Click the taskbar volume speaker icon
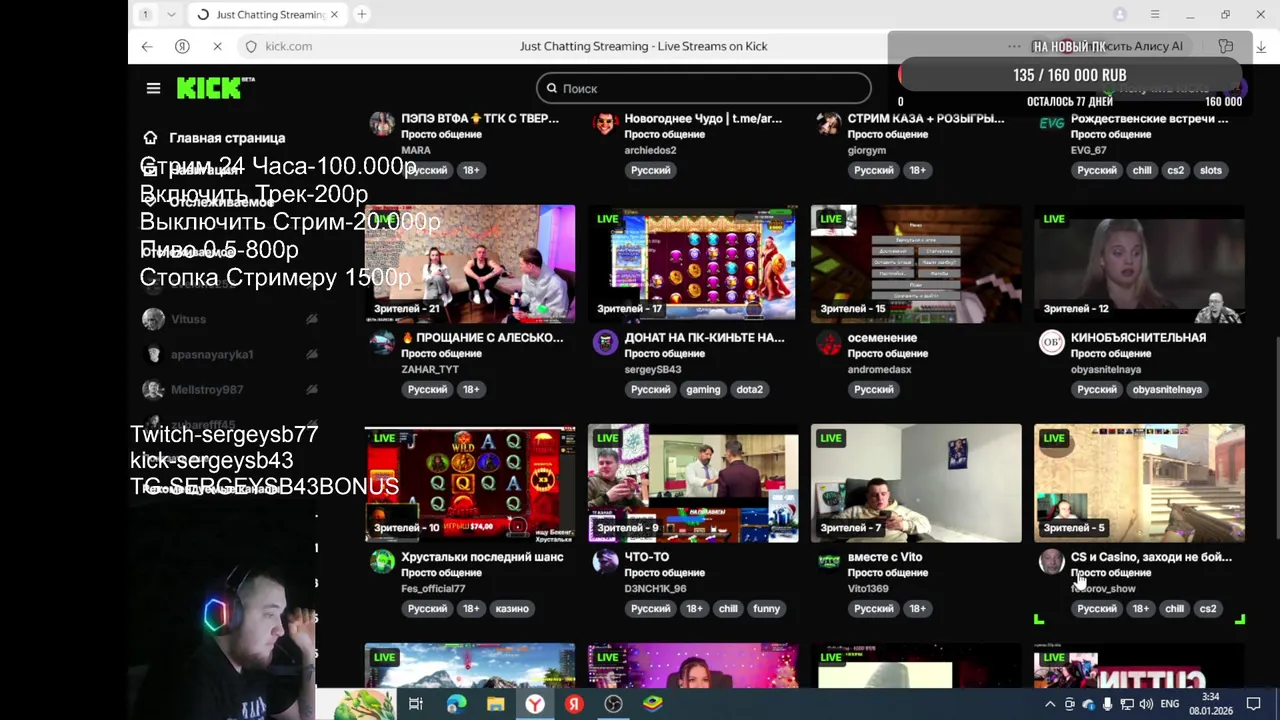Viewport: 1280px width, 720px height. tap(1146, 704)
